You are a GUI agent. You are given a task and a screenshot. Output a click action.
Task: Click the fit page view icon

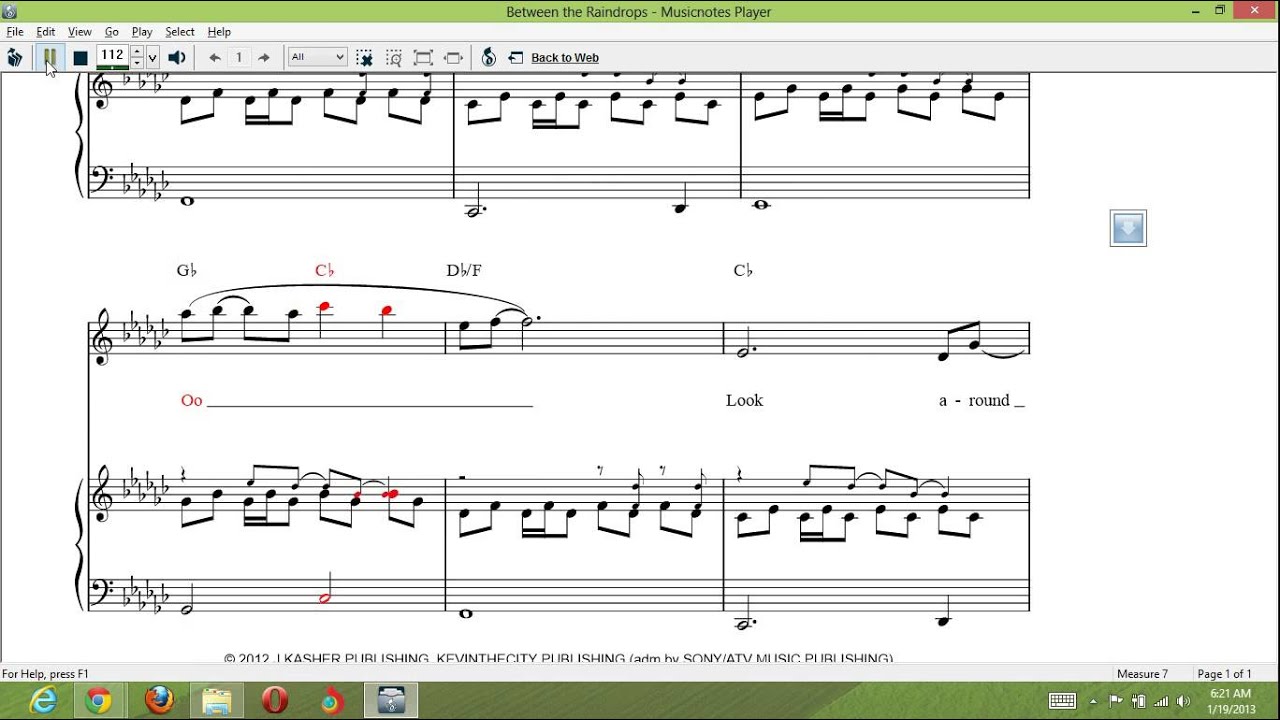[x=423, y=58]
